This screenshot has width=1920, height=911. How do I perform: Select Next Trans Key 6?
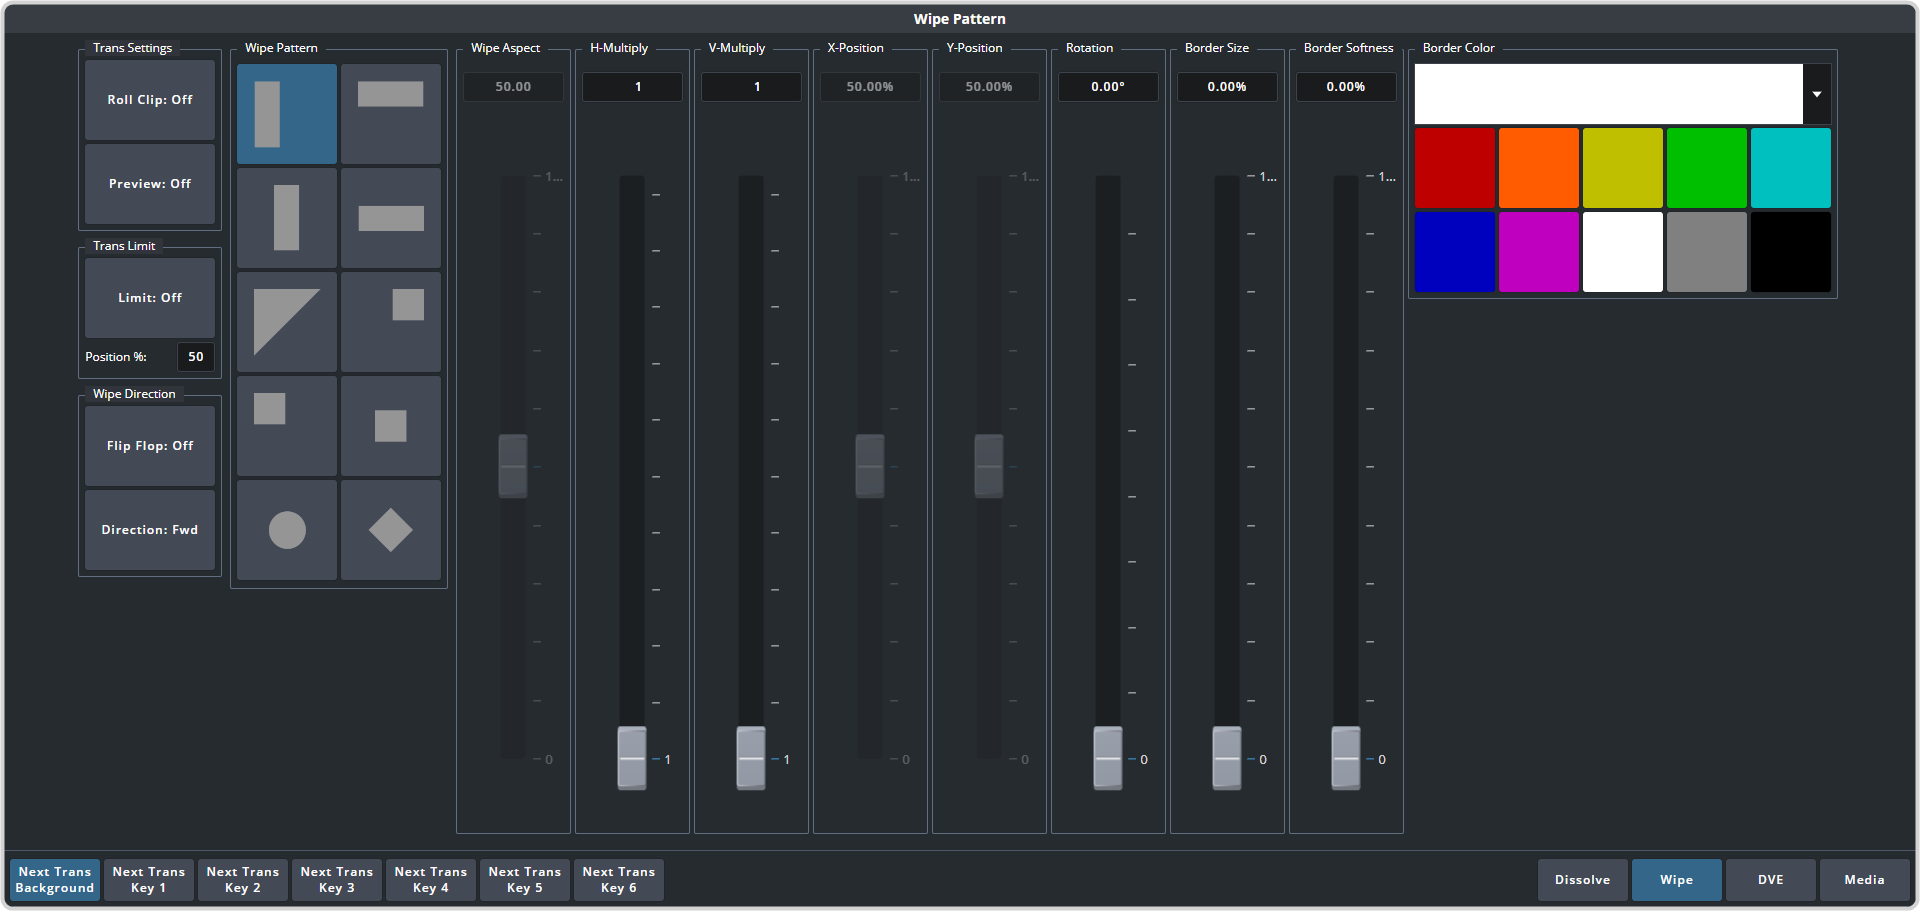[x=619, y=880]
